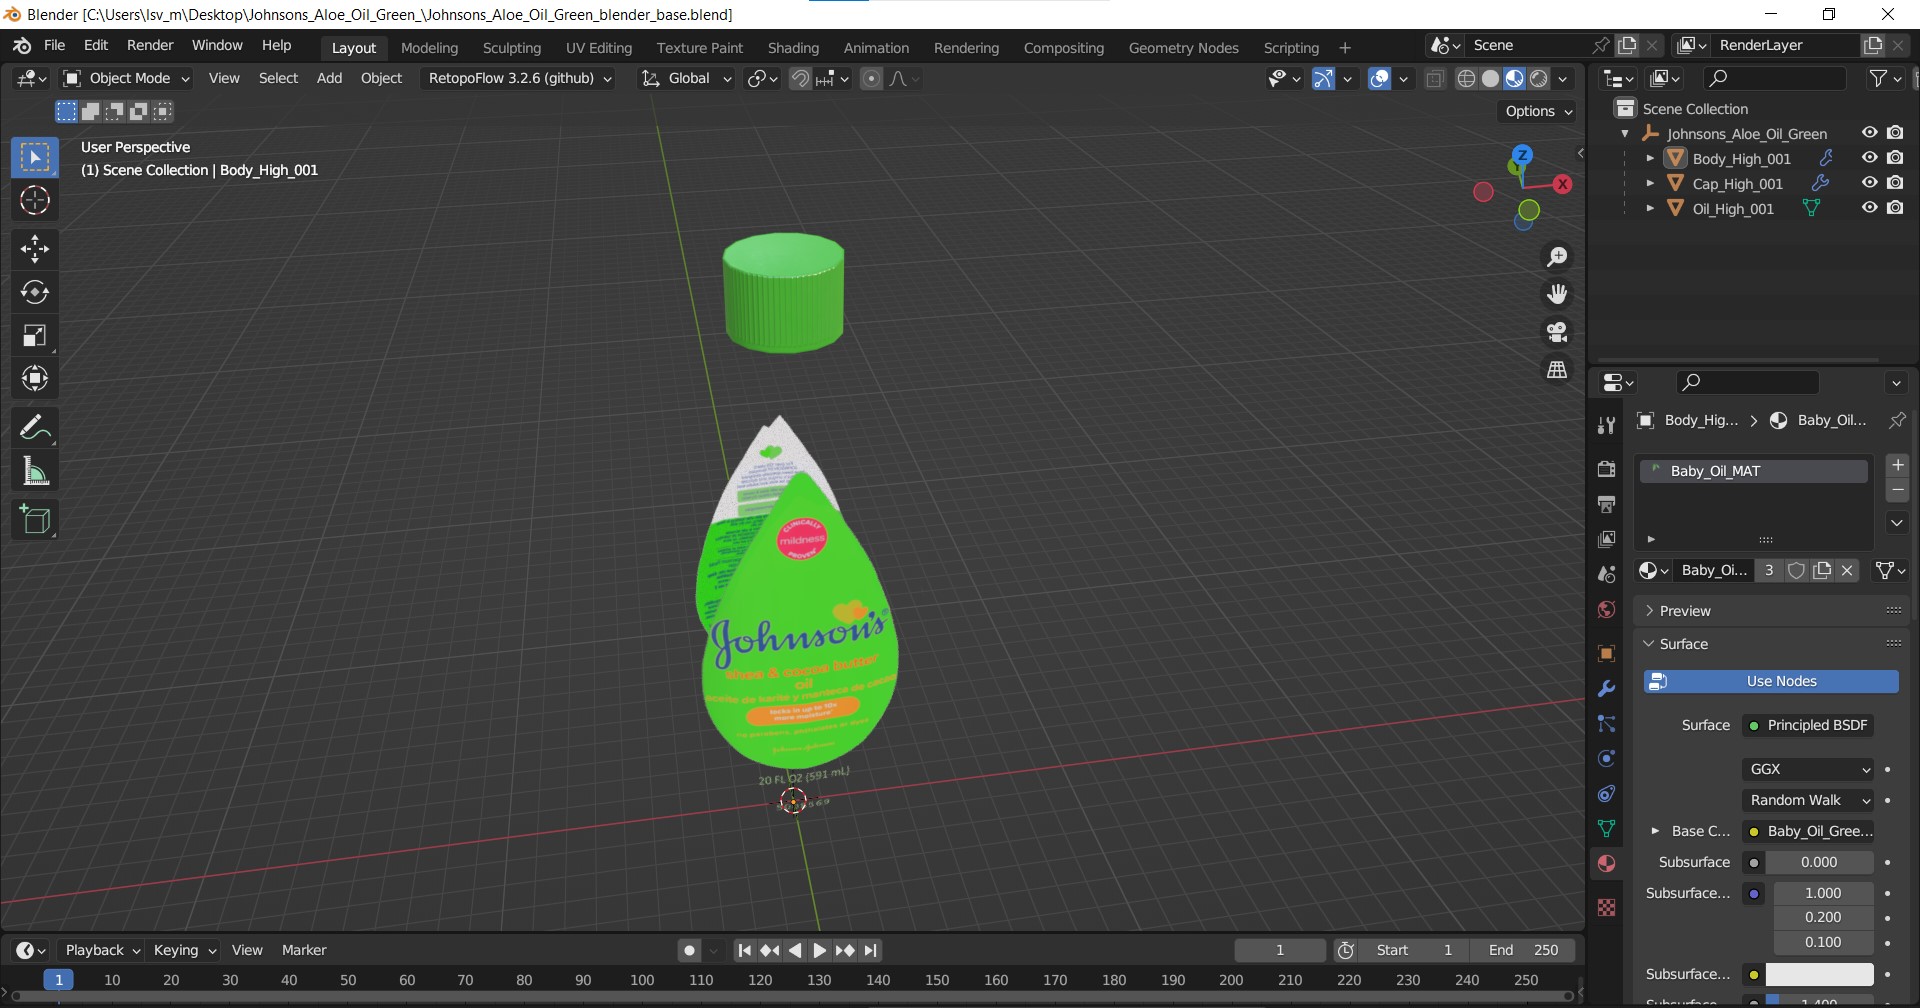Hide Oil_High_001 in viewport
The height and width of the screenshot is (1008, 1920).
coord(1869,208)
